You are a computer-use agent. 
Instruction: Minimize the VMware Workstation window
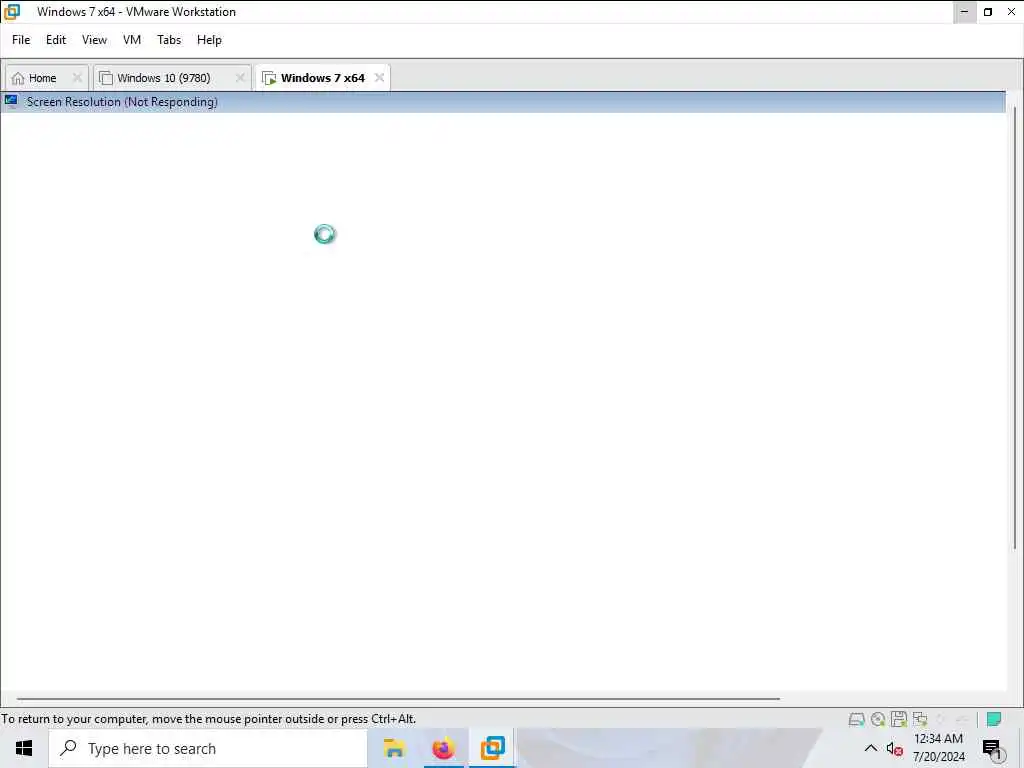pos(965,12)
